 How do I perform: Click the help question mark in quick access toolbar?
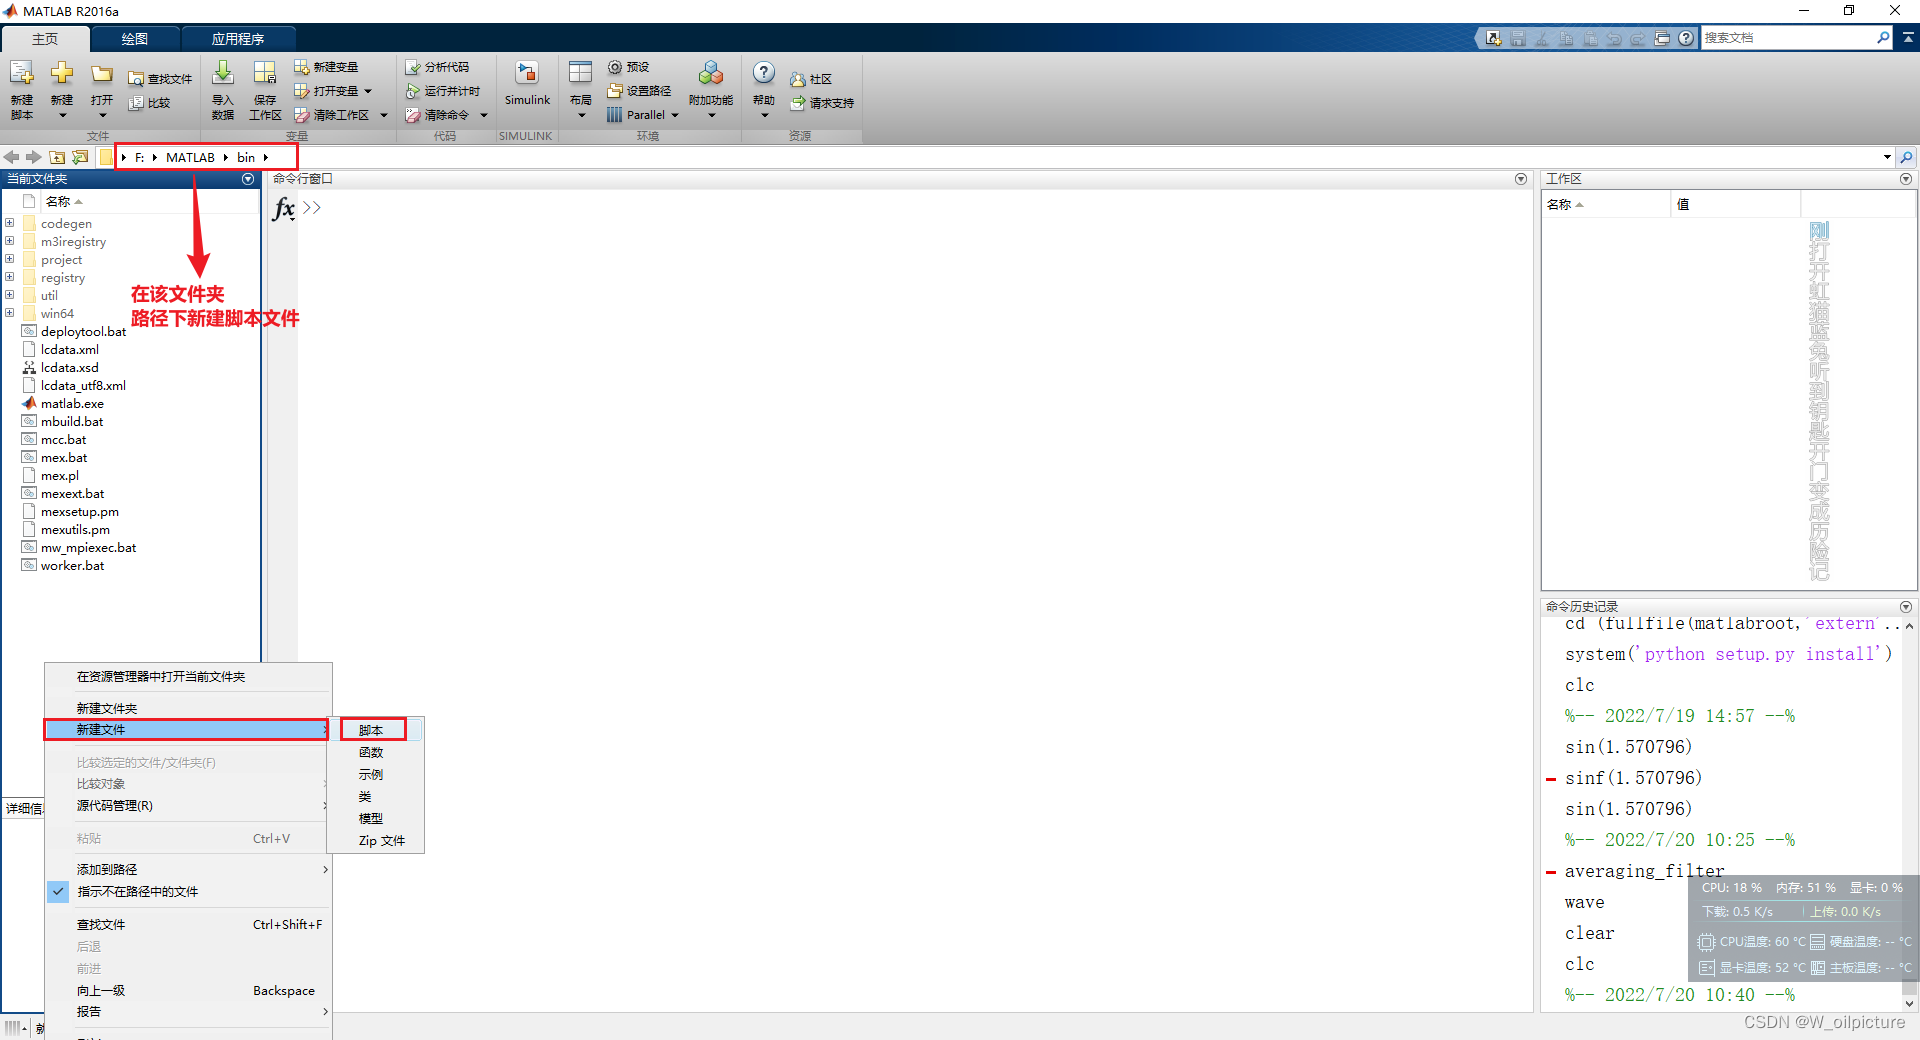pos(1686,38)
